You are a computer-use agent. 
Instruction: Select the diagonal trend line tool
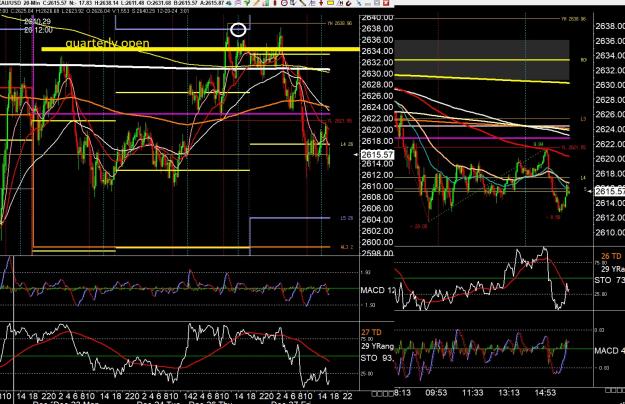[x=303, y=3]
